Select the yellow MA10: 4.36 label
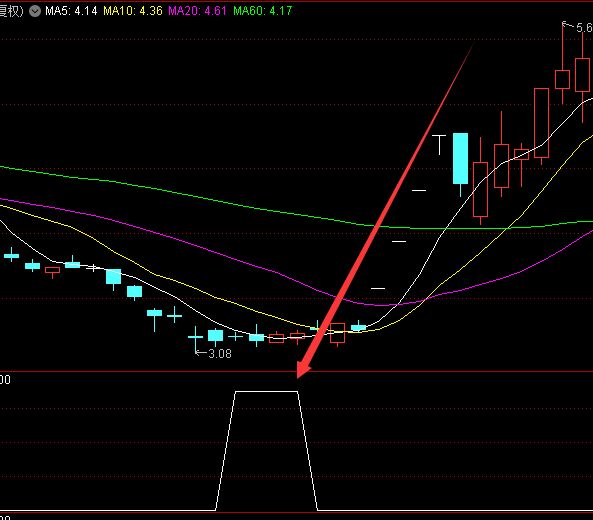593x520 pixels. pos(133,11)
